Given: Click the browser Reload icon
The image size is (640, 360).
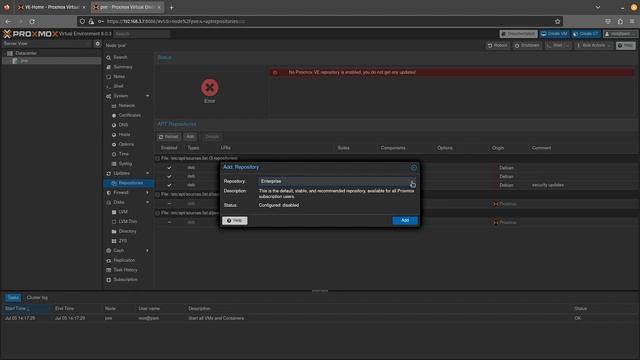Looking at the screenshot, I should click(x=32, y=21).
